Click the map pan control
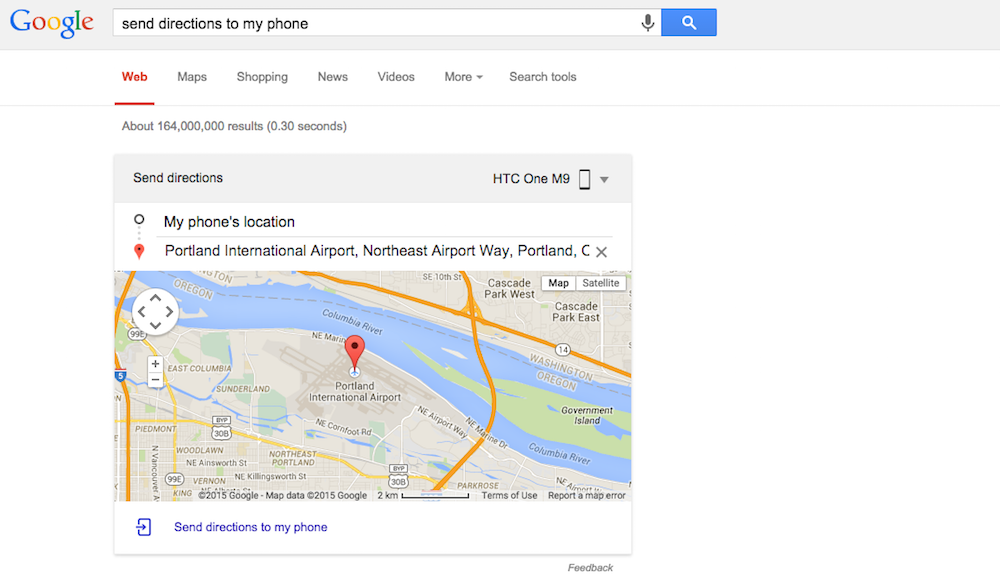This screenshot has height=588, width=1000. [x=155, y=312]
